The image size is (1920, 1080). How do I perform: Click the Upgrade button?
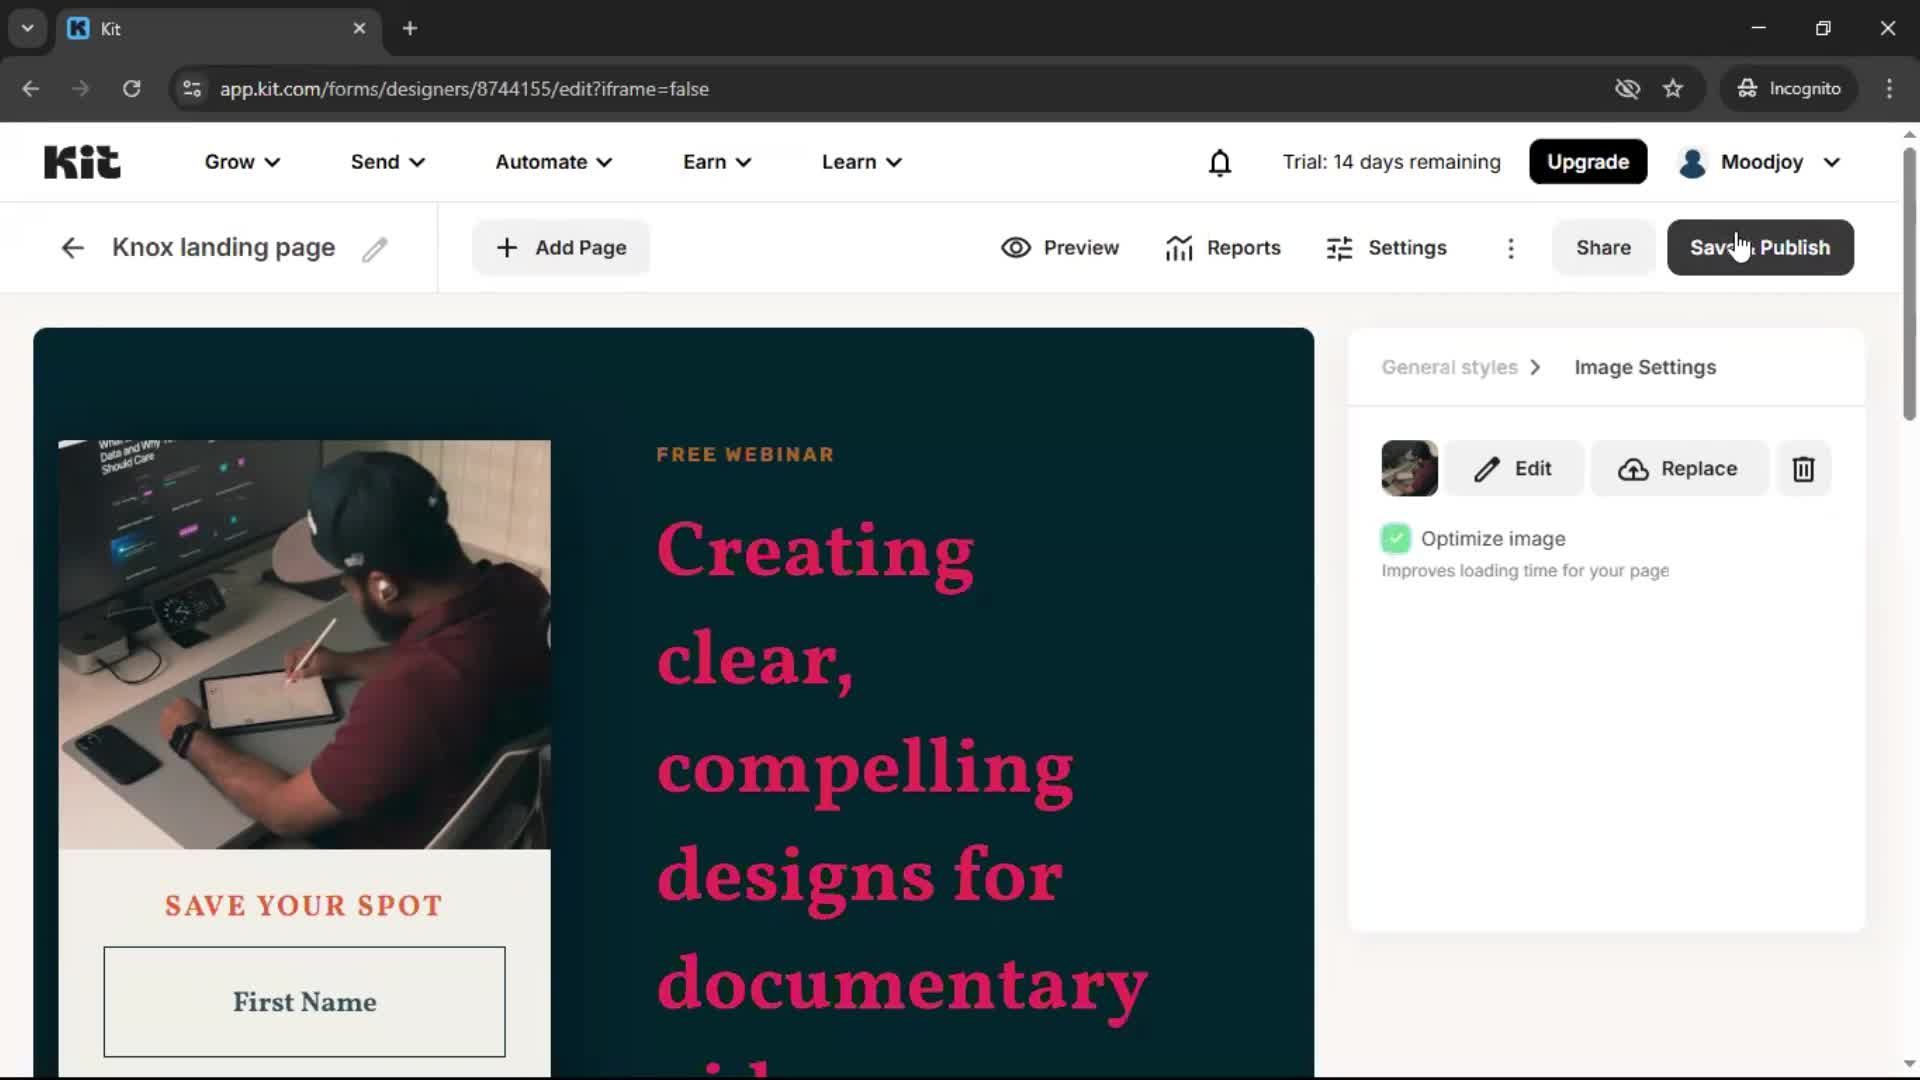(x=1588, y=161)
